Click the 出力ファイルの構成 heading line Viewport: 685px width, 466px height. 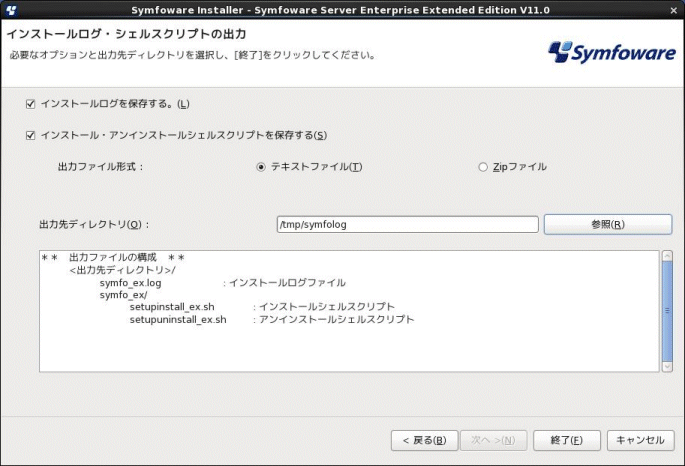pyautogui.click(x=113, y=258)
